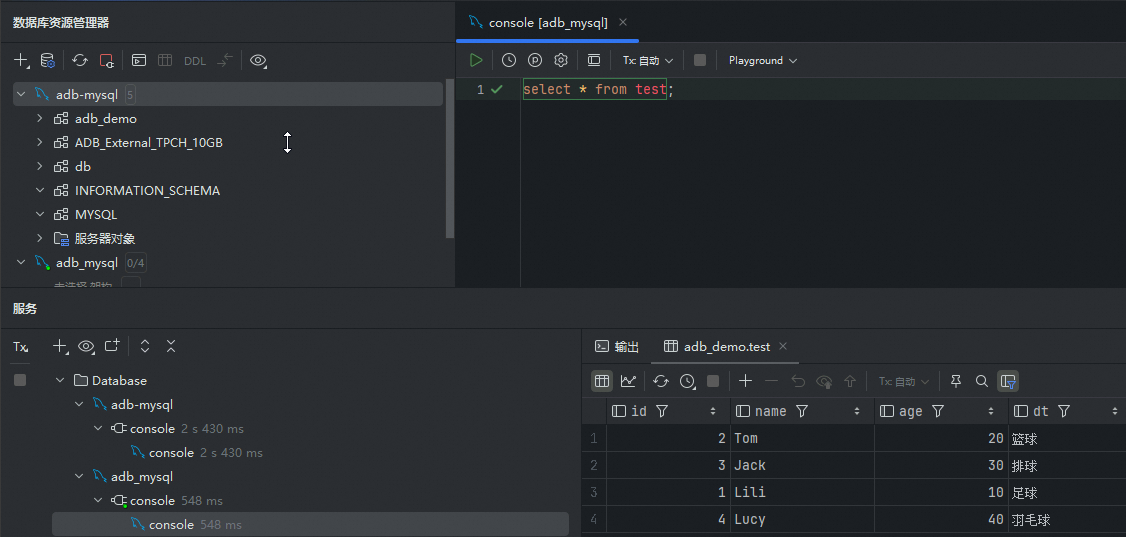Toggle the local filter button in results
The height and width of the screenshot is (537, 1126).
tap(1008, 380)
